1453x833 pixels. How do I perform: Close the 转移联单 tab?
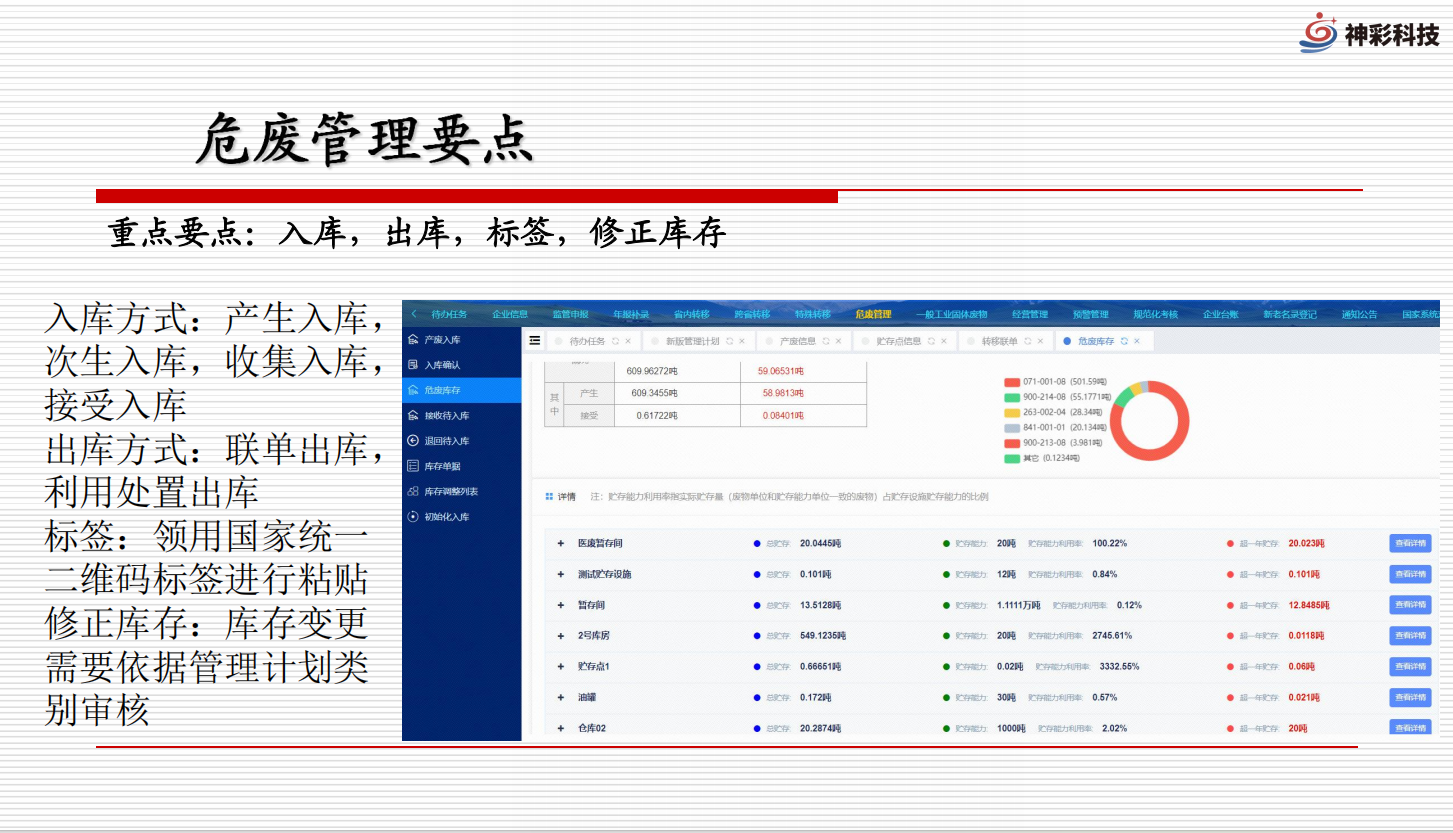[x=1040, y=341]
